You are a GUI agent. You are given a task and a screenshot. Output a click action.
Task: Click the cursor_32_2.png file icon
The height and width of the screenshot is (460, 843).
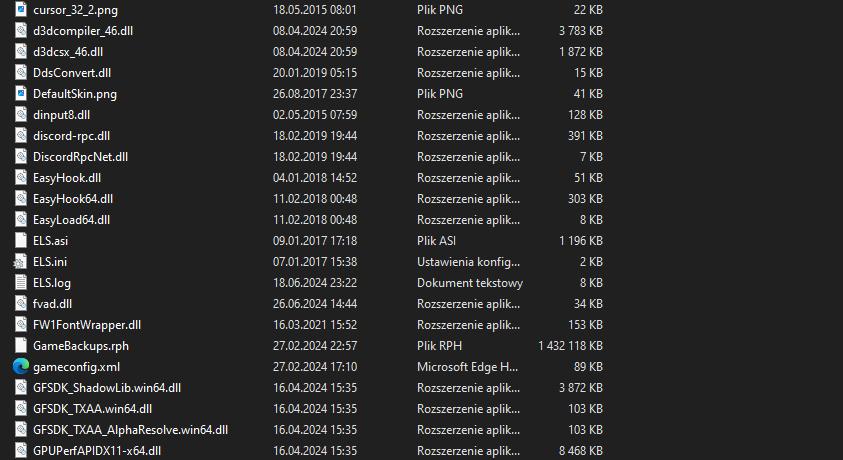[20, 9]
